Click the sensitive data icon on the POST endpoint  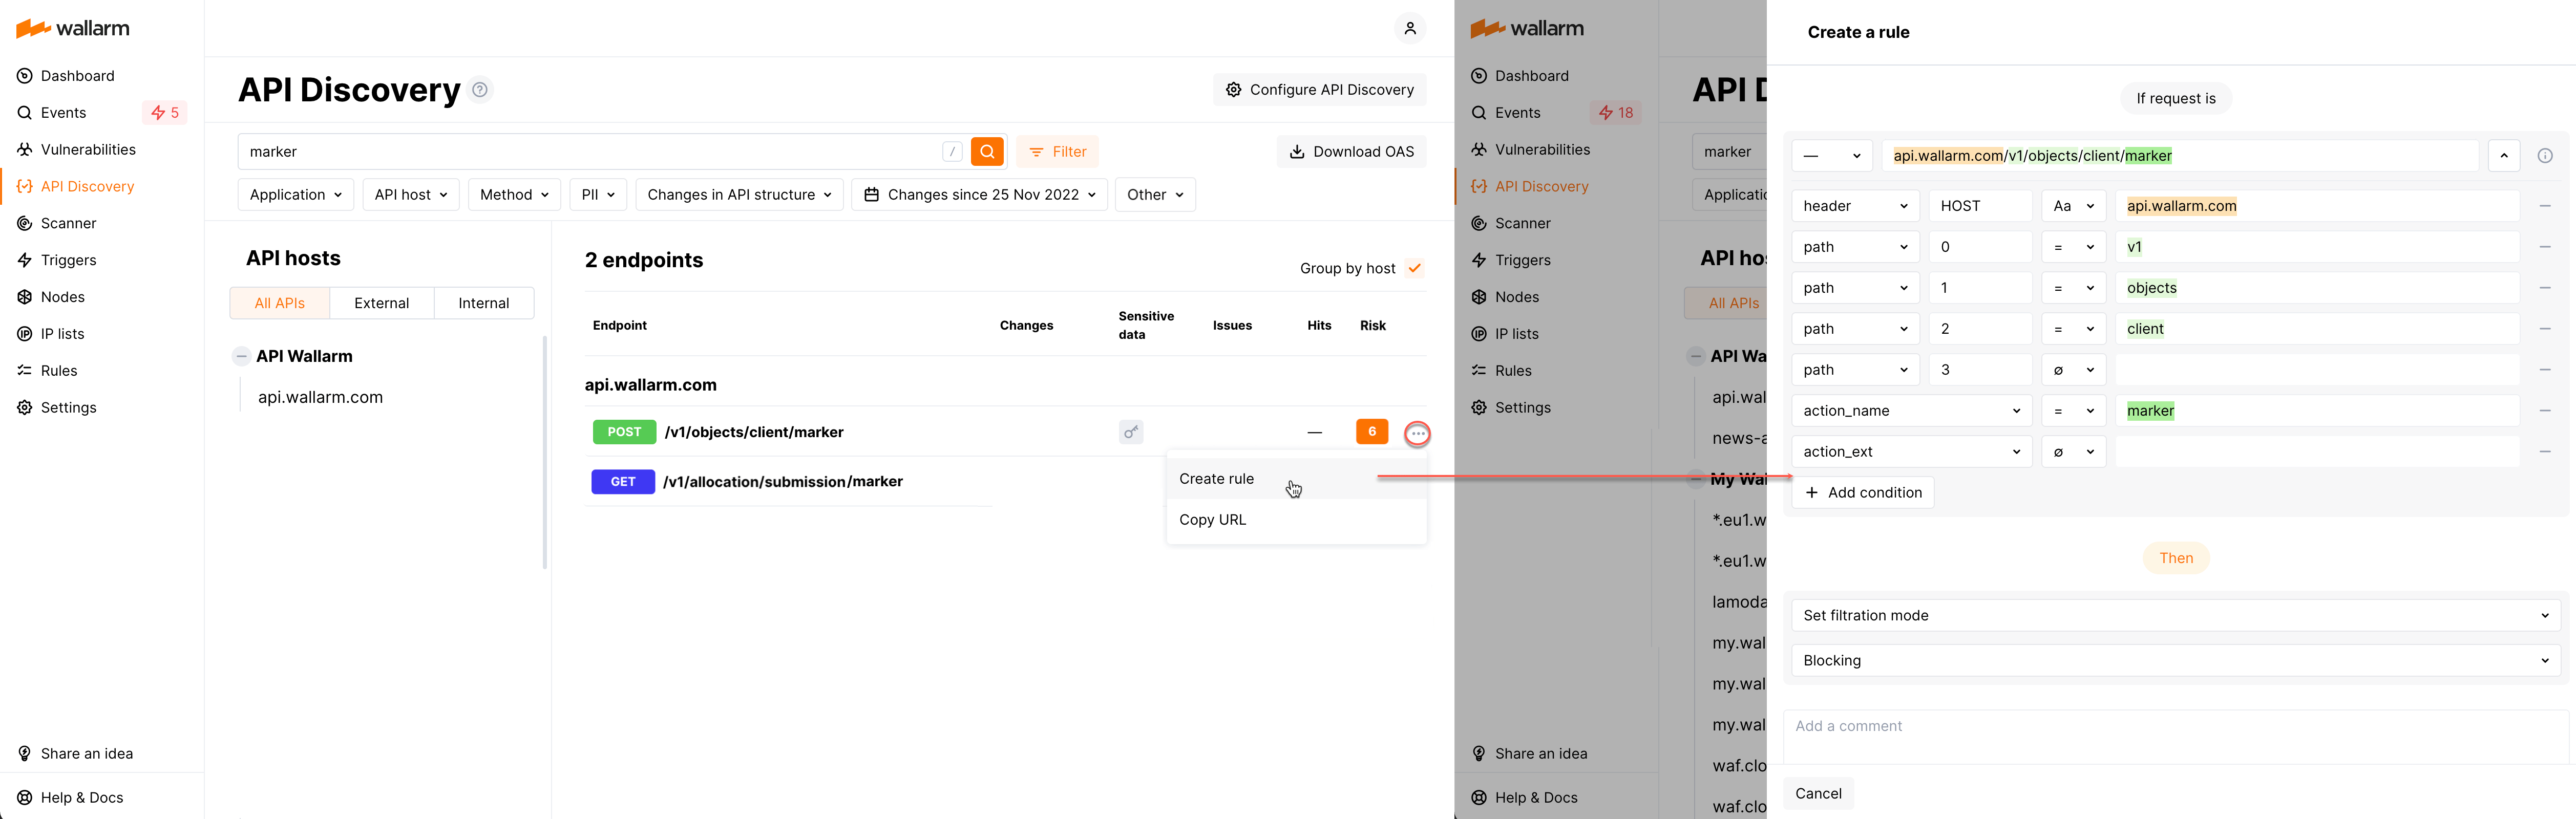1131,432
